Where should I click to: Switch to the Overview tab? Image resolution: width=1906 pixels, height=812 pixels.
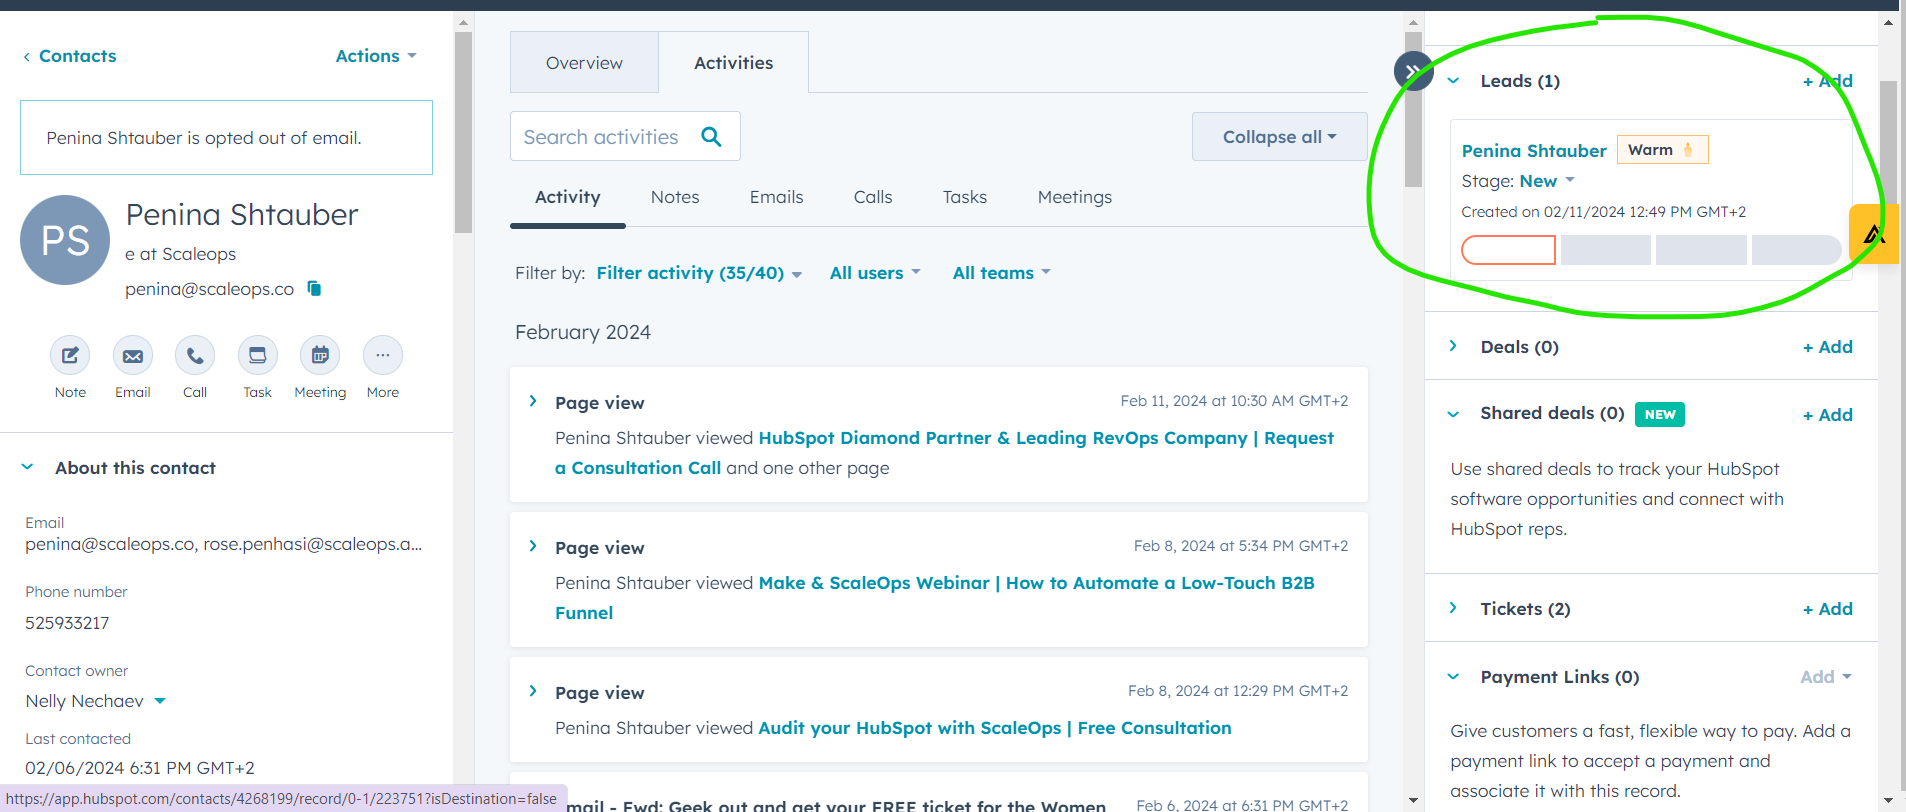(x=584, y=63)
